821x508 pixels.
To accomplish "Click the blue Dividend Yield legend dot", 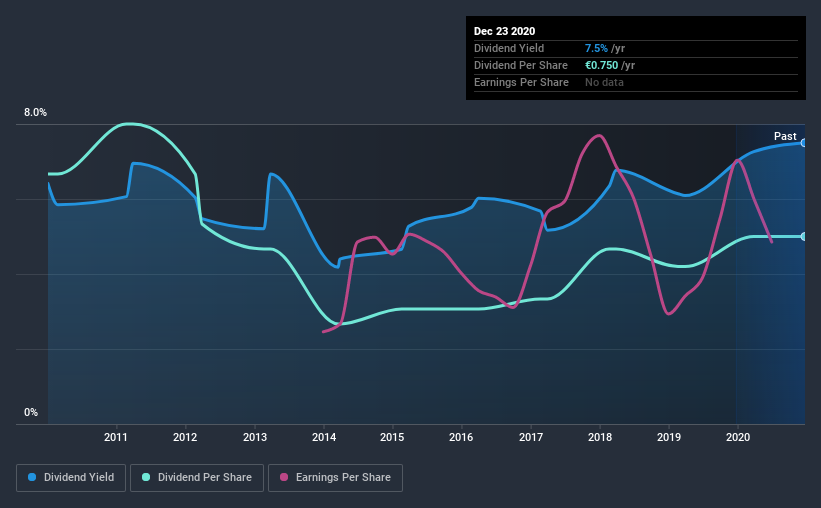I will point(32,477).
